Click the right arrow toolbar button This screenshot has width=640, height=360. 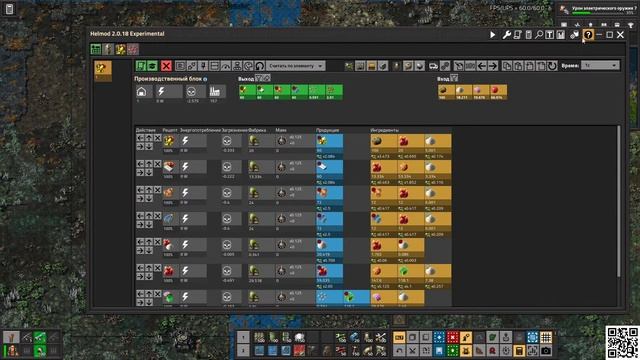493,66
